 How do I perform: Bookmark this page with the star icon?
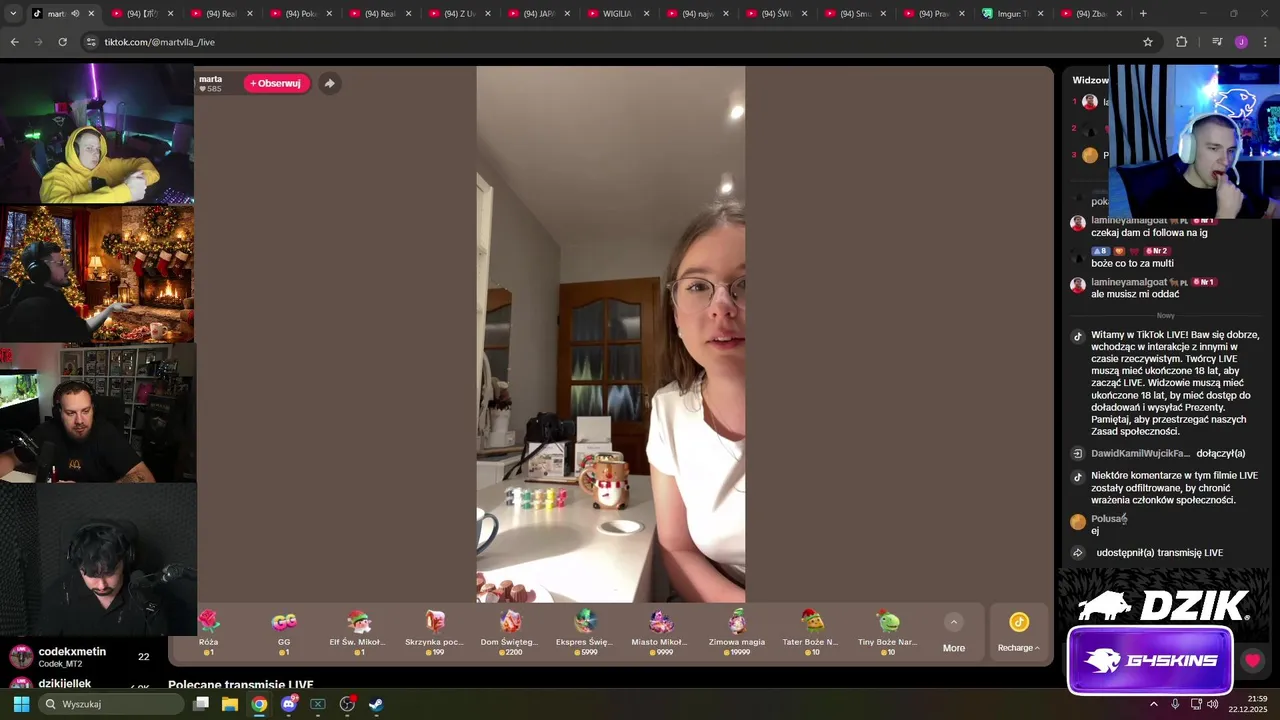[1148, 42]
